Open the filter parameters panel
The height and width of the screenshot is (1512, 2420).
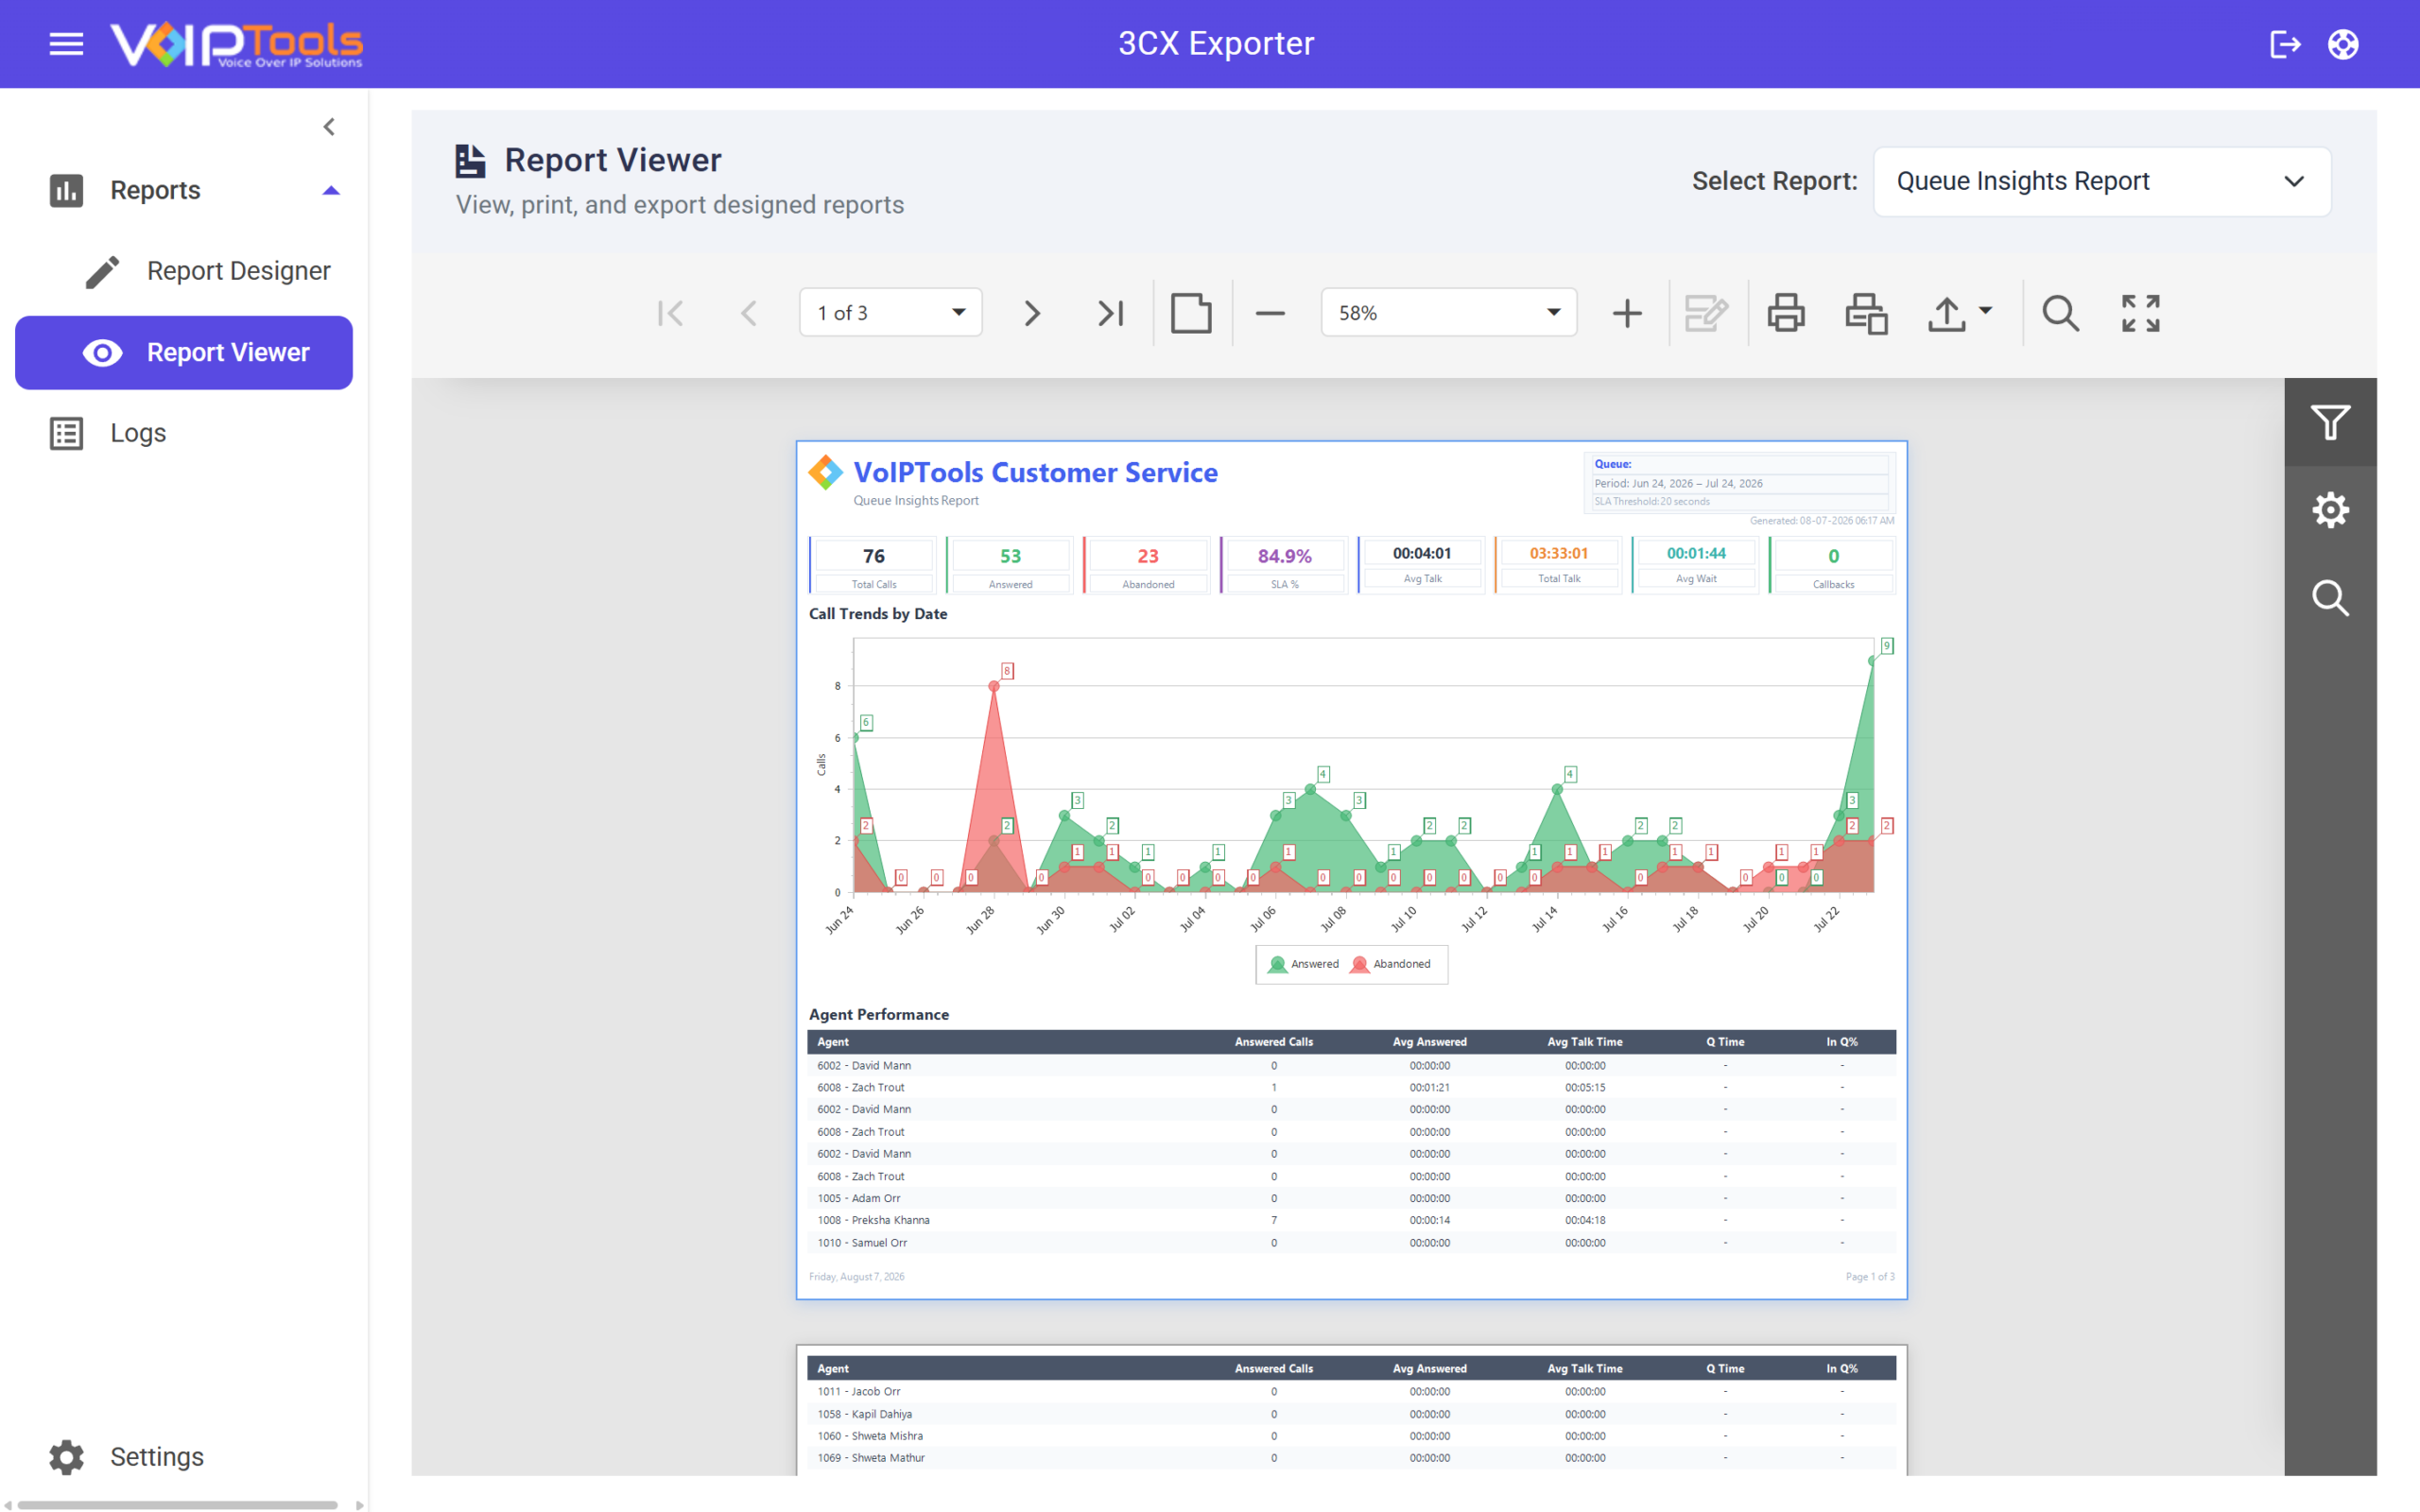click(x=2330, y=422)
